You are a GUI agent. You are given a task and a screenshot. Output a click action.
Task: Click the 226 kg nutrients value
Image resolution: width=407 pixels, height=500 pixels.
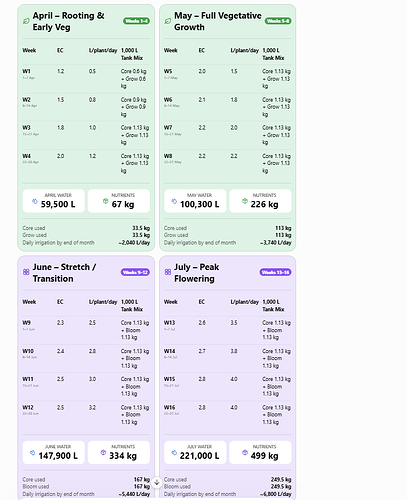coord(264,204)
